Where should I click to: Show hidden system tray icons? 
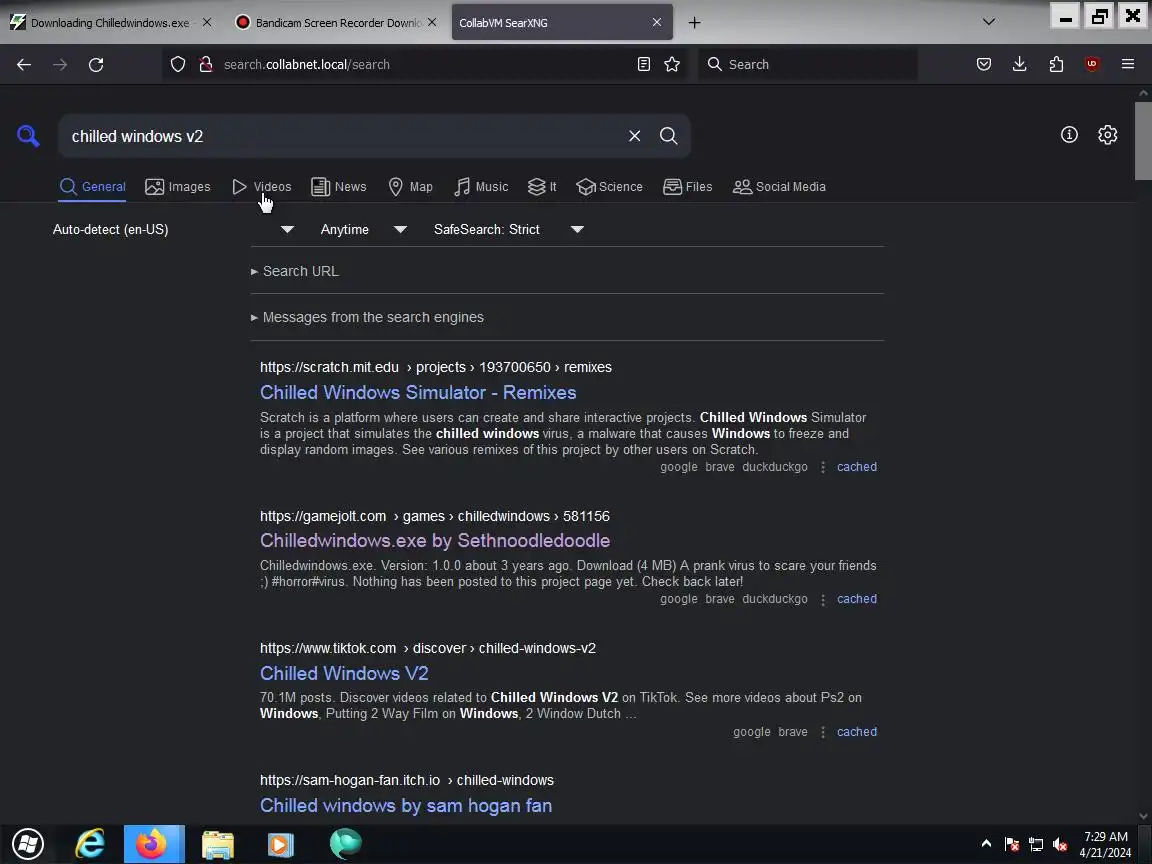[x=986, y=843]
